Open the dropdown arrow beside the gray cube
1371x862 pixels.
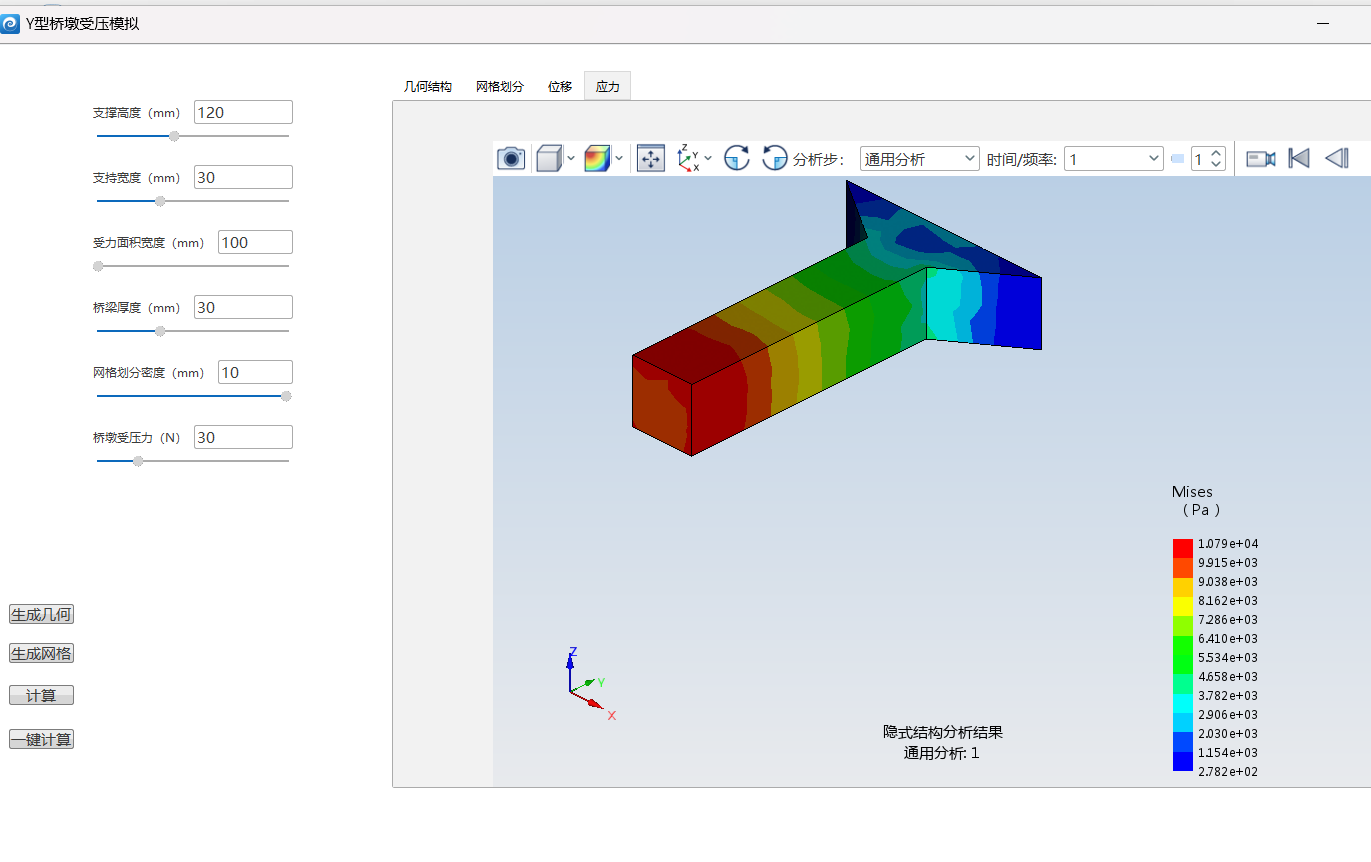pos(571,158)
